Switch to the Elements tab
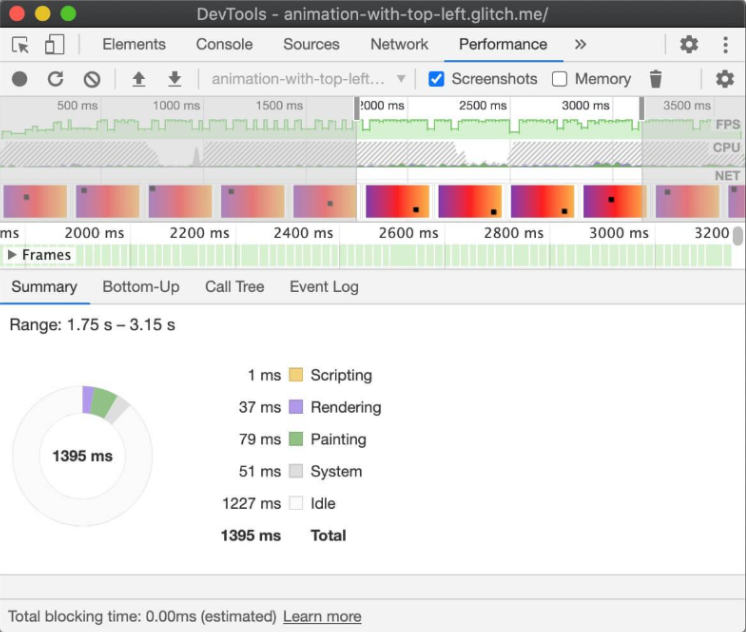746x632 pixels. pyautogui.click(x=134, y=44)
